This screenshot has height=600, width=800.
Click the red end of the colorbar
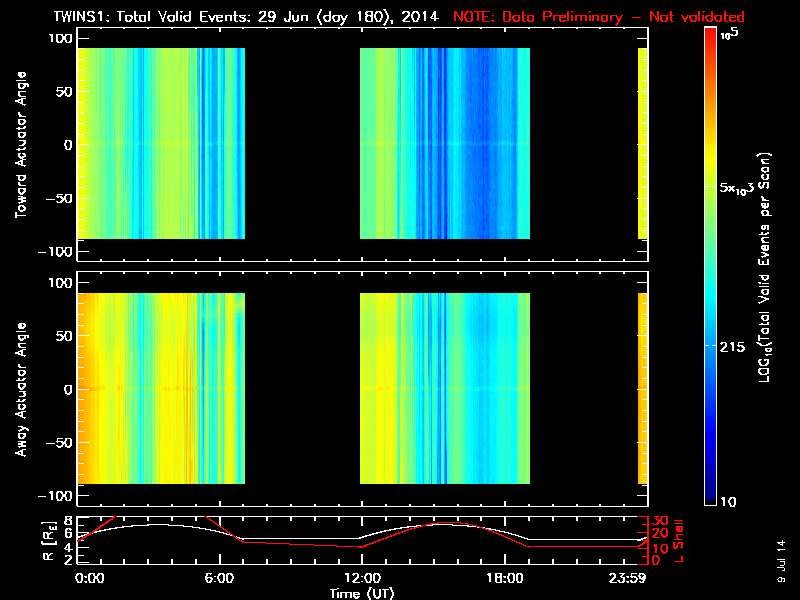(x=710, y=36)
